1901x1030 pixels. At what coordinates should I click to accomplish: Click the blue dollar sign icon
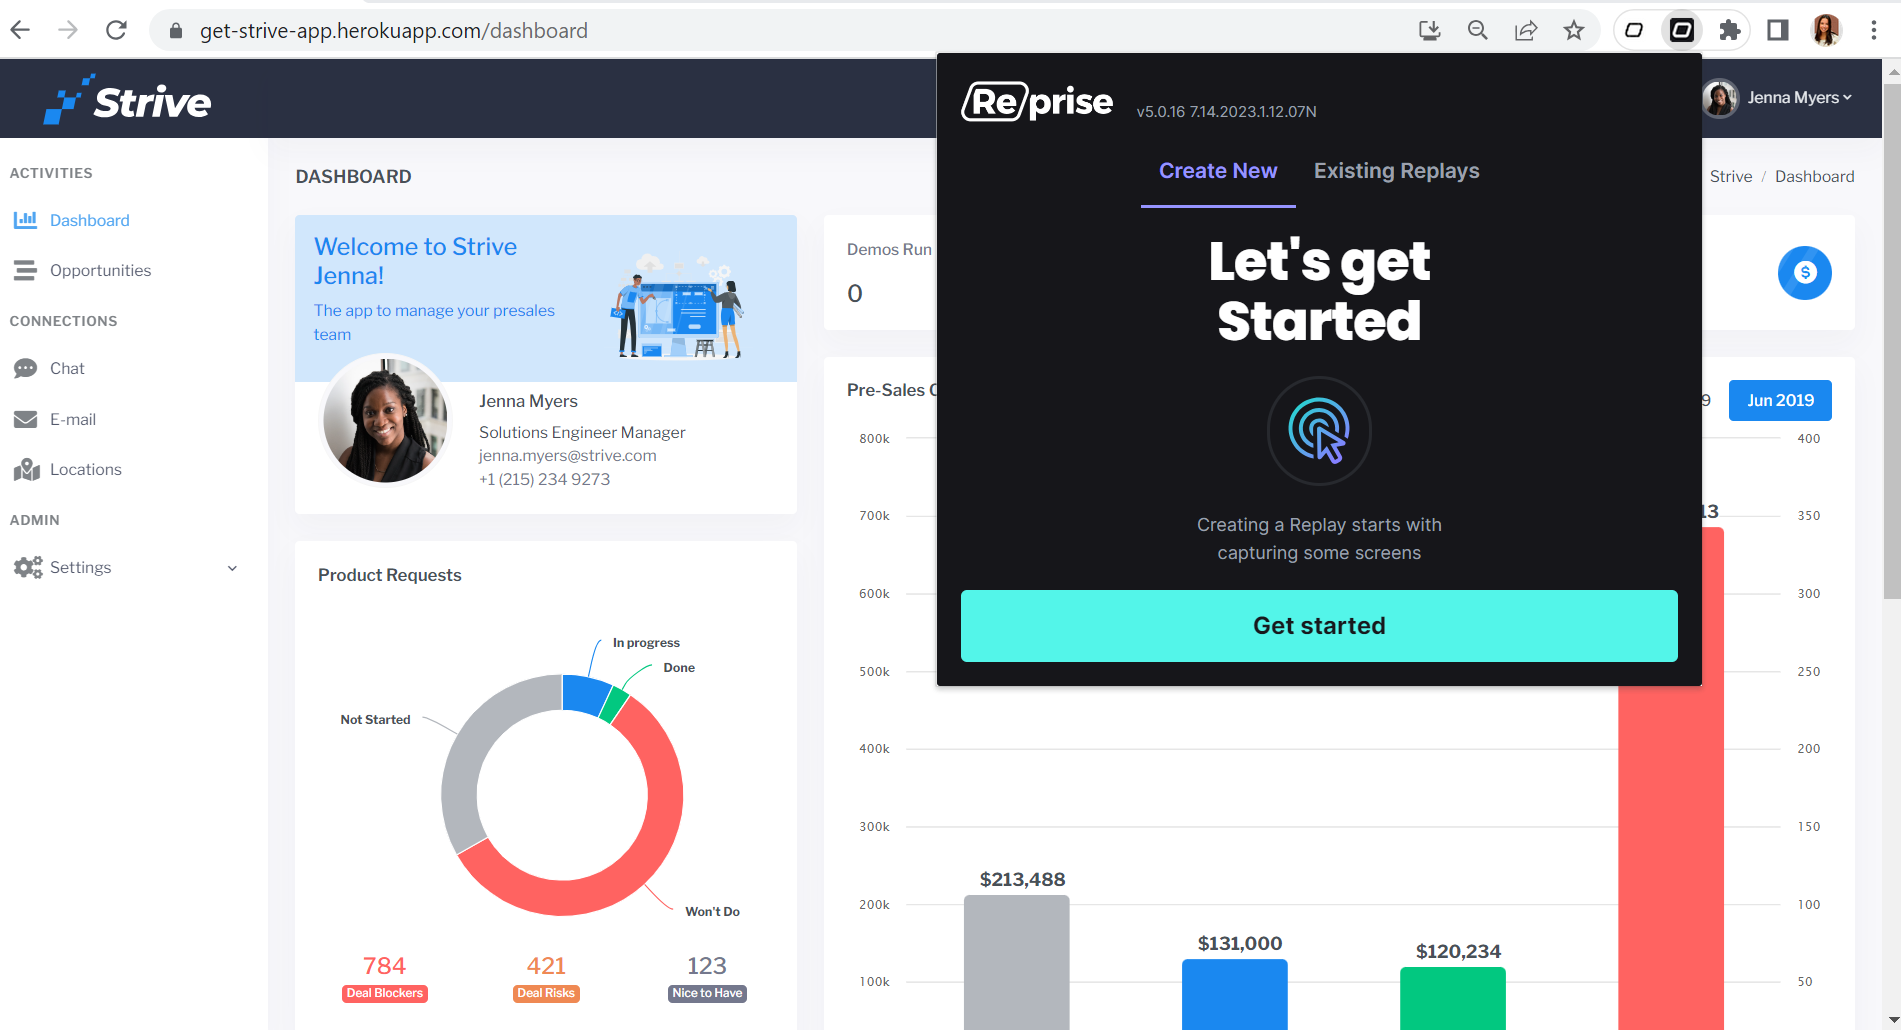tap(1804, 272)
